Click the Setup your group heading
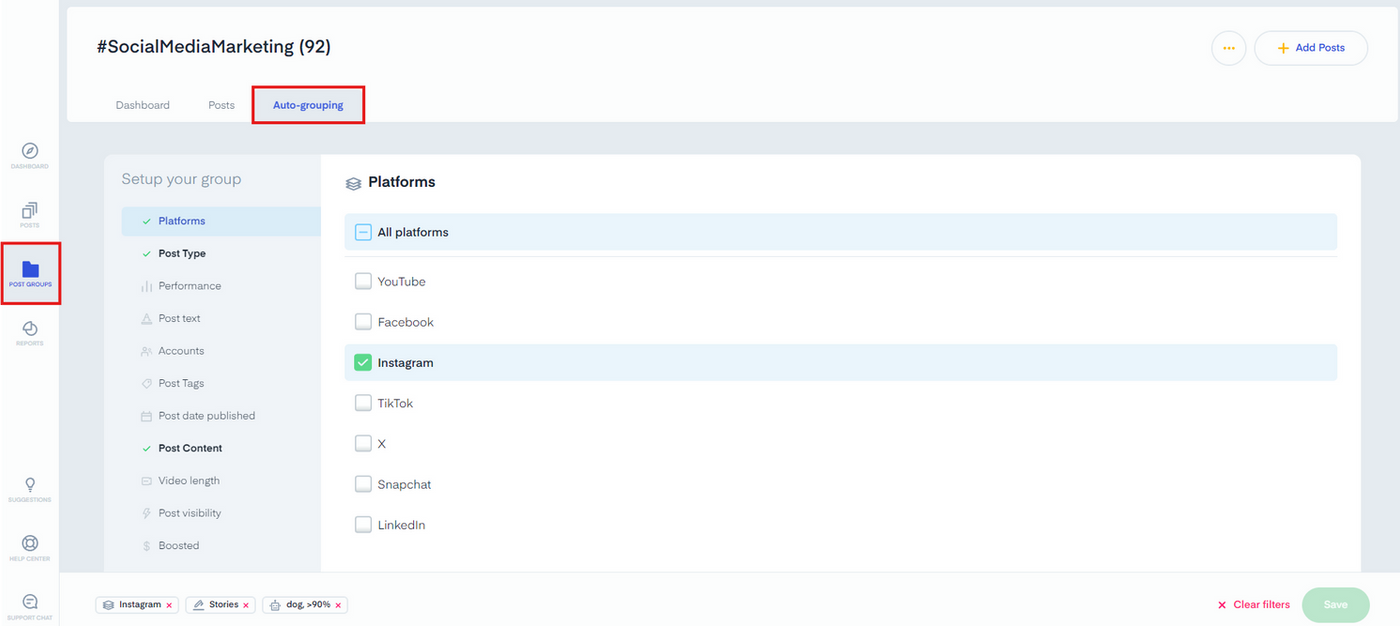 click(181, 179)
